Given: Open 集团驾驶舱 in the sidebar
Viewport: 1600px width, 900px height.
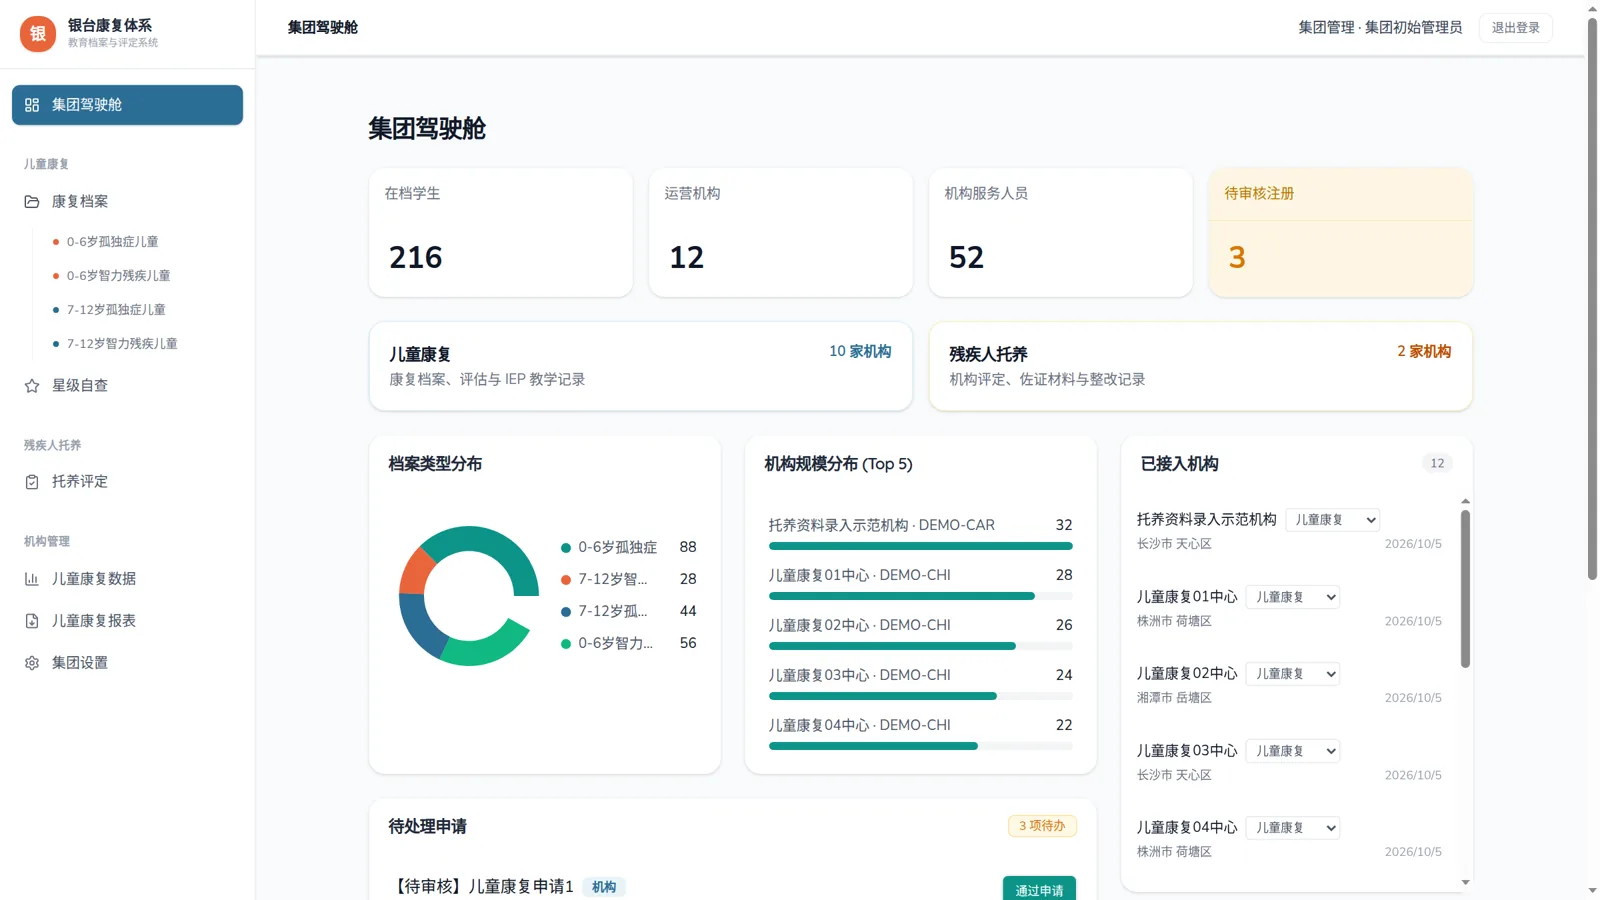Looking at the screenshot, I should tap(127, 105).
